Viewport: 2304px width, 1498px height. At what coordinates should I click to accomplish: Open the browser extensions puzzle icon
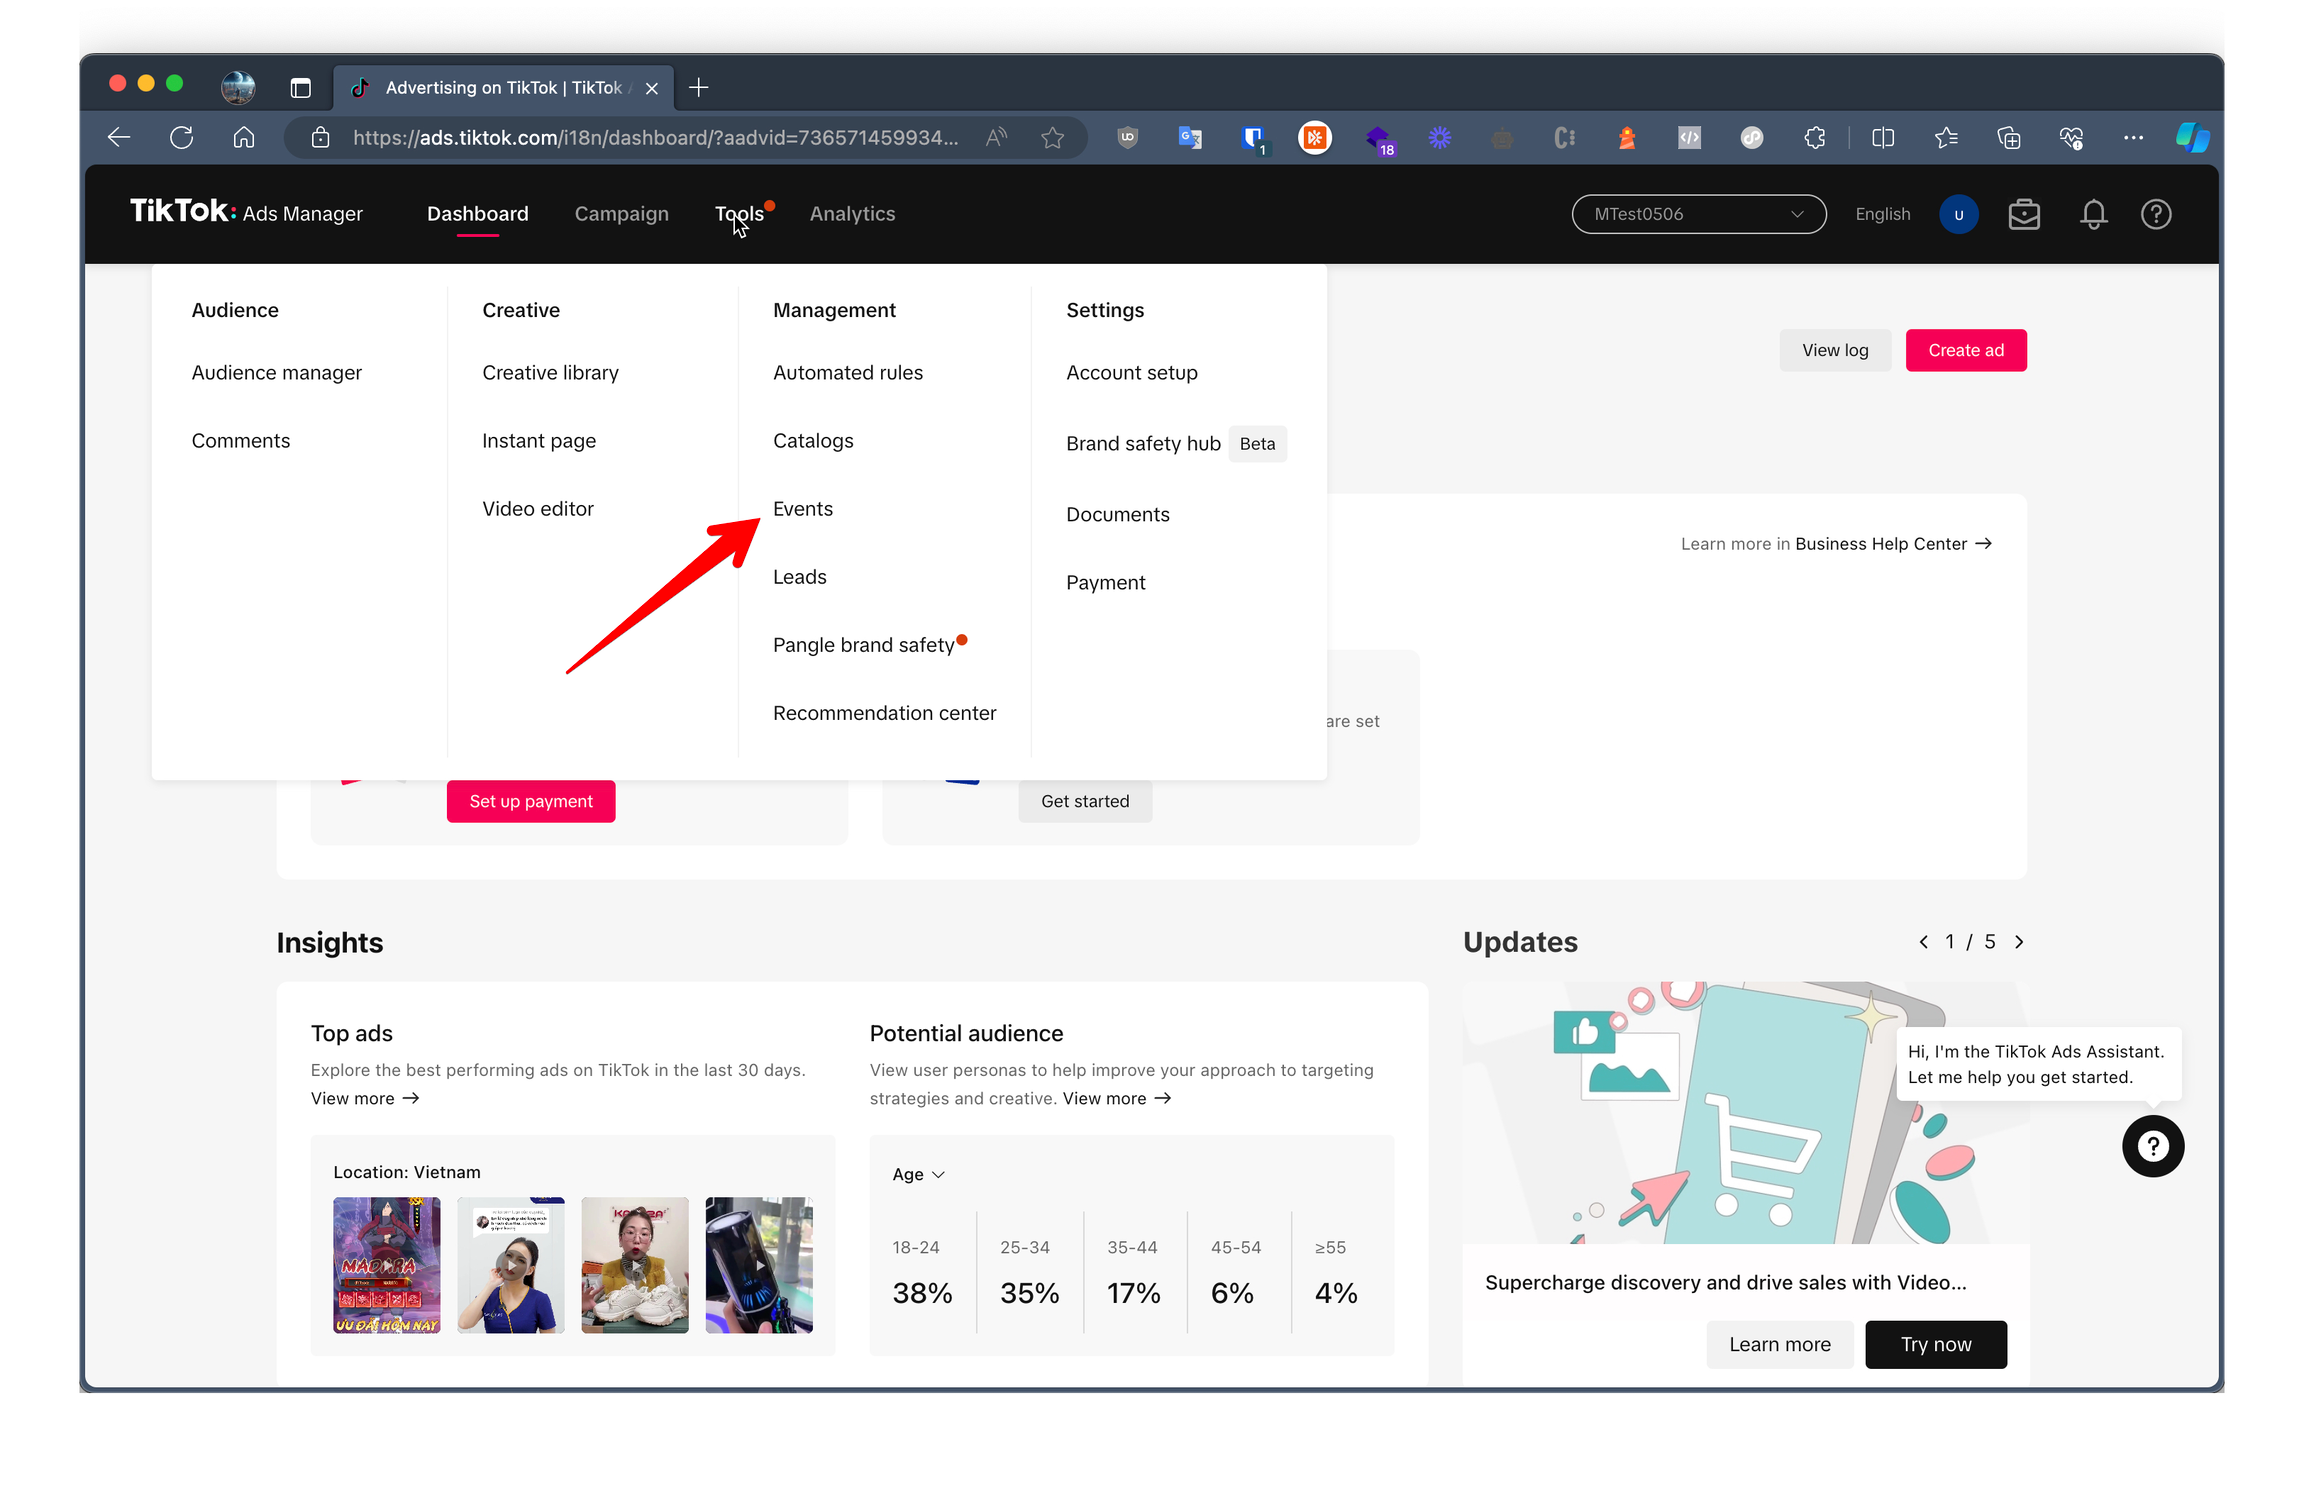[x=1814, y=138]
